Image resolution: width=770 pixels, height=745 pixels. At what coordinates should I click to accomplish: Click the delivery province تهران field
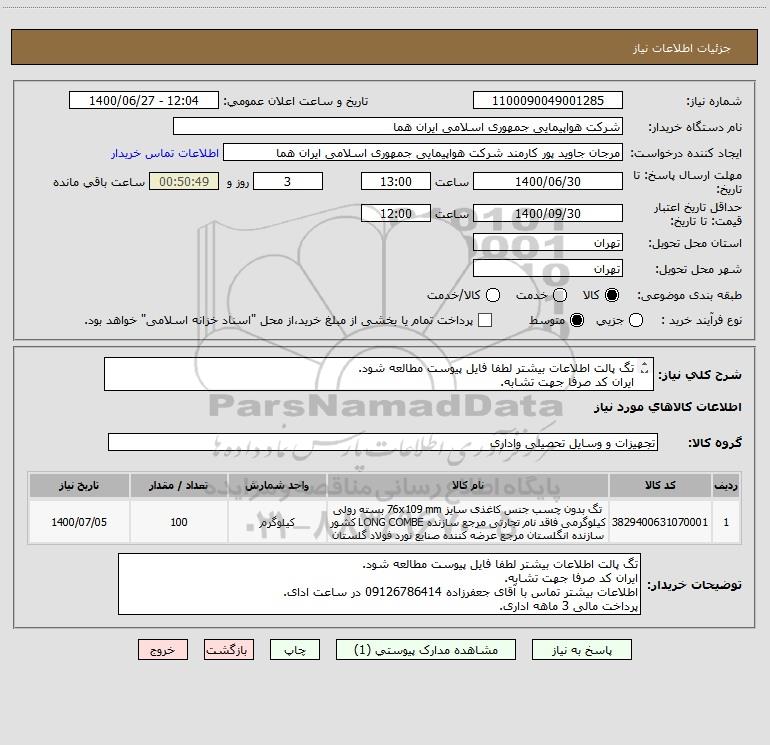pos(548,243)
